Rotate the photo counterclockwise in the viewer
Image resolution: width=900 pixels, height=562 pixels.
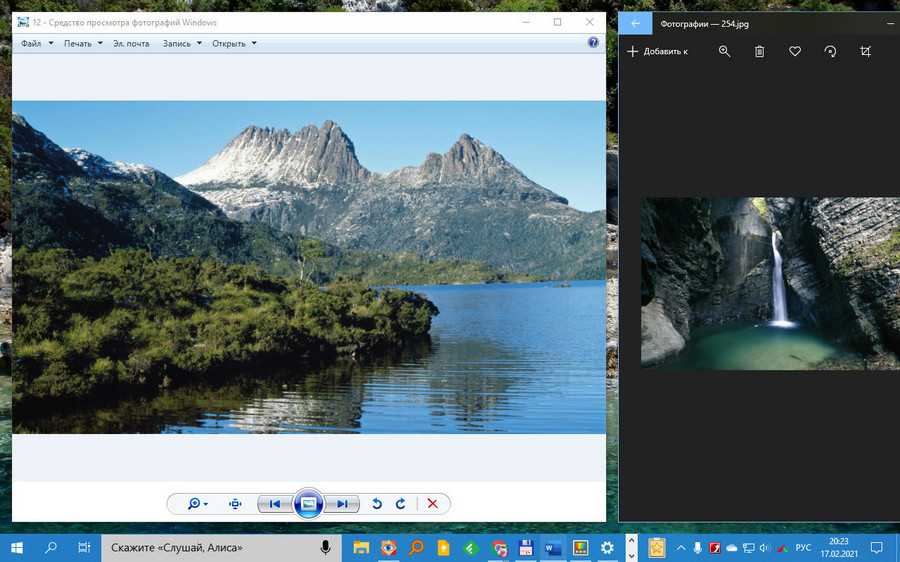pos(377,504)
